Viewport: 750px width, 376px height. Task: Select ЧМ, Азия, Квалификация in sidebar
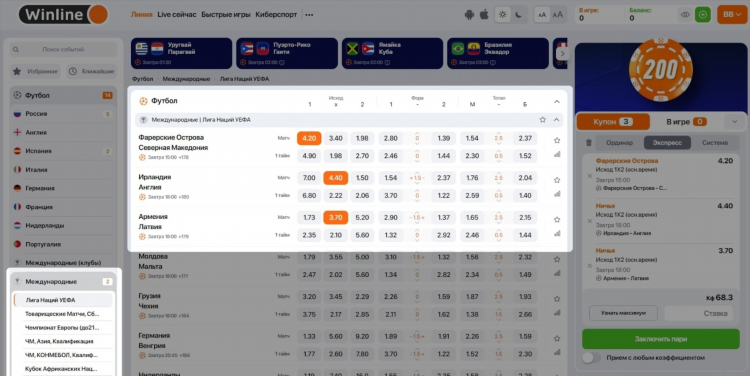point(63,341)
